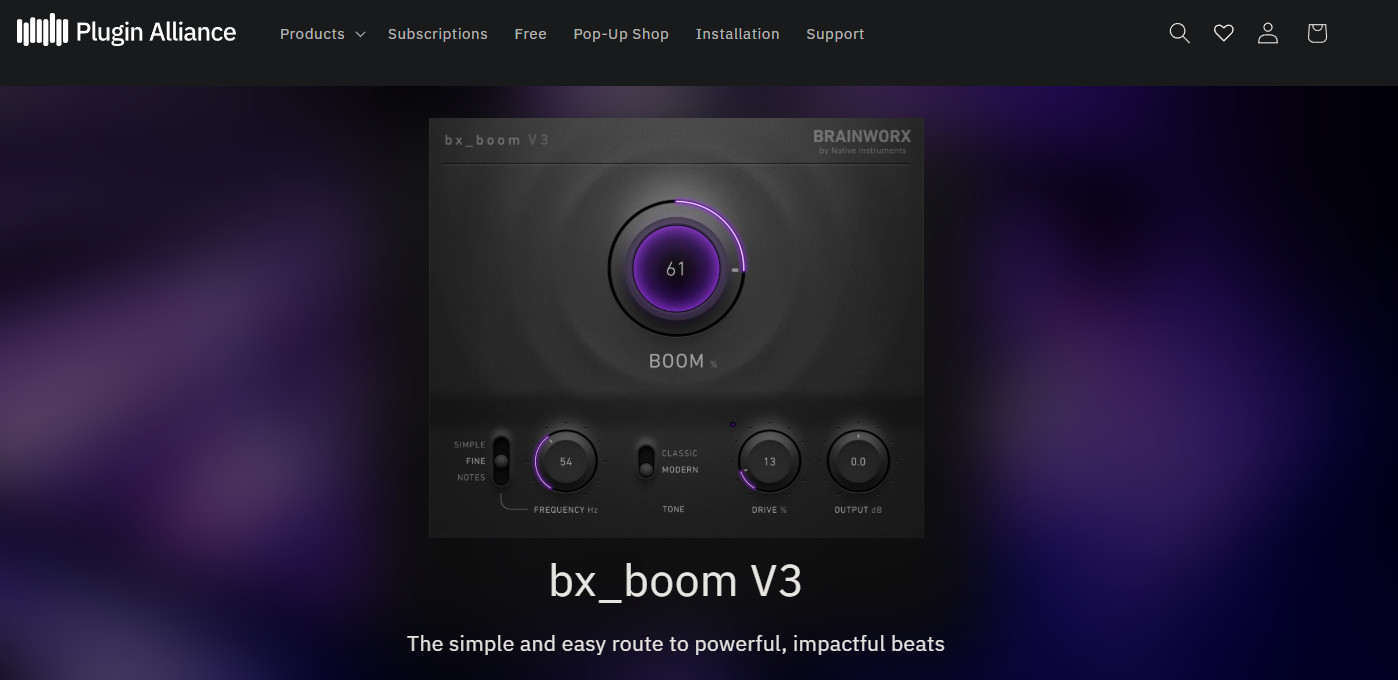Open the user account icon
The image size is (1398, 680).
point(1268,33)
